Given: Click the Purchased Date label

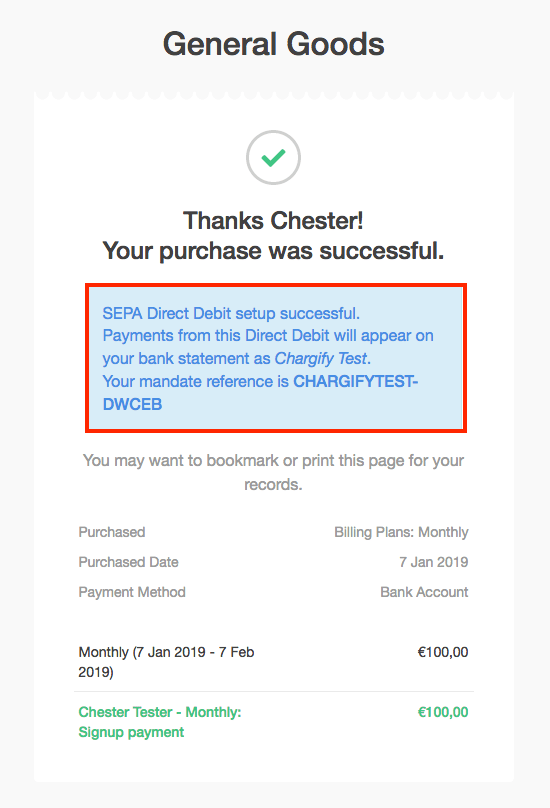Looking at the screenshot, I should click(x=128, y=562).
